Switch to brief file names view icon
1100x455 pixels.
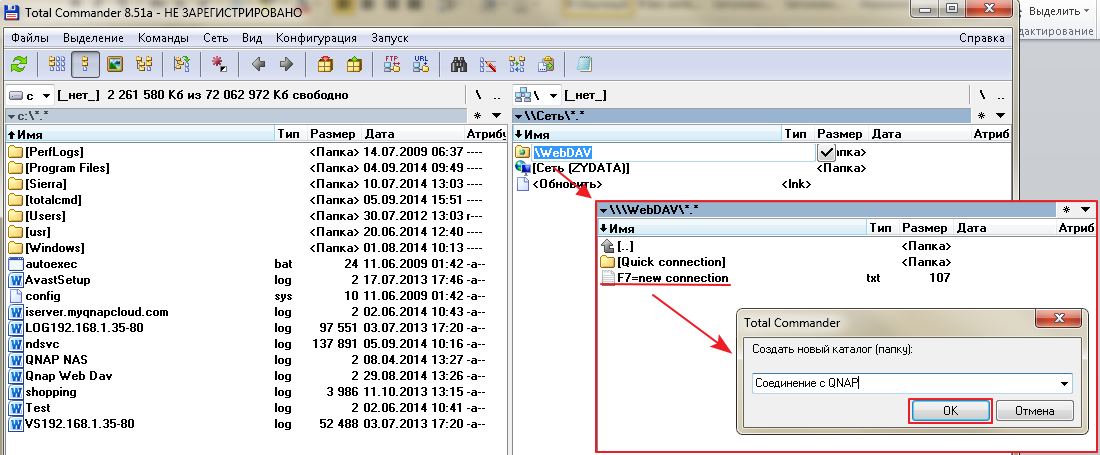click(x=57, y=64)
